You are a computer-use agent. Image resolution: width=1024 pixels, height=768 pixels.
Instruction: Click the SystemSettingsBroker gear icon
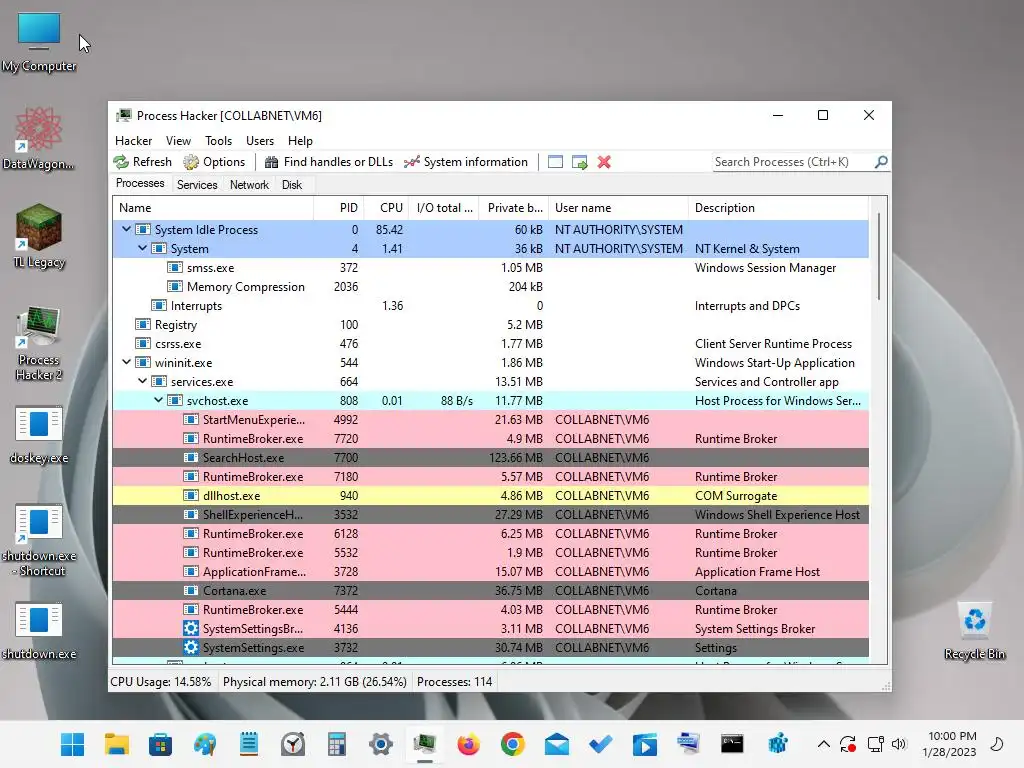click(x=191, y=628)
